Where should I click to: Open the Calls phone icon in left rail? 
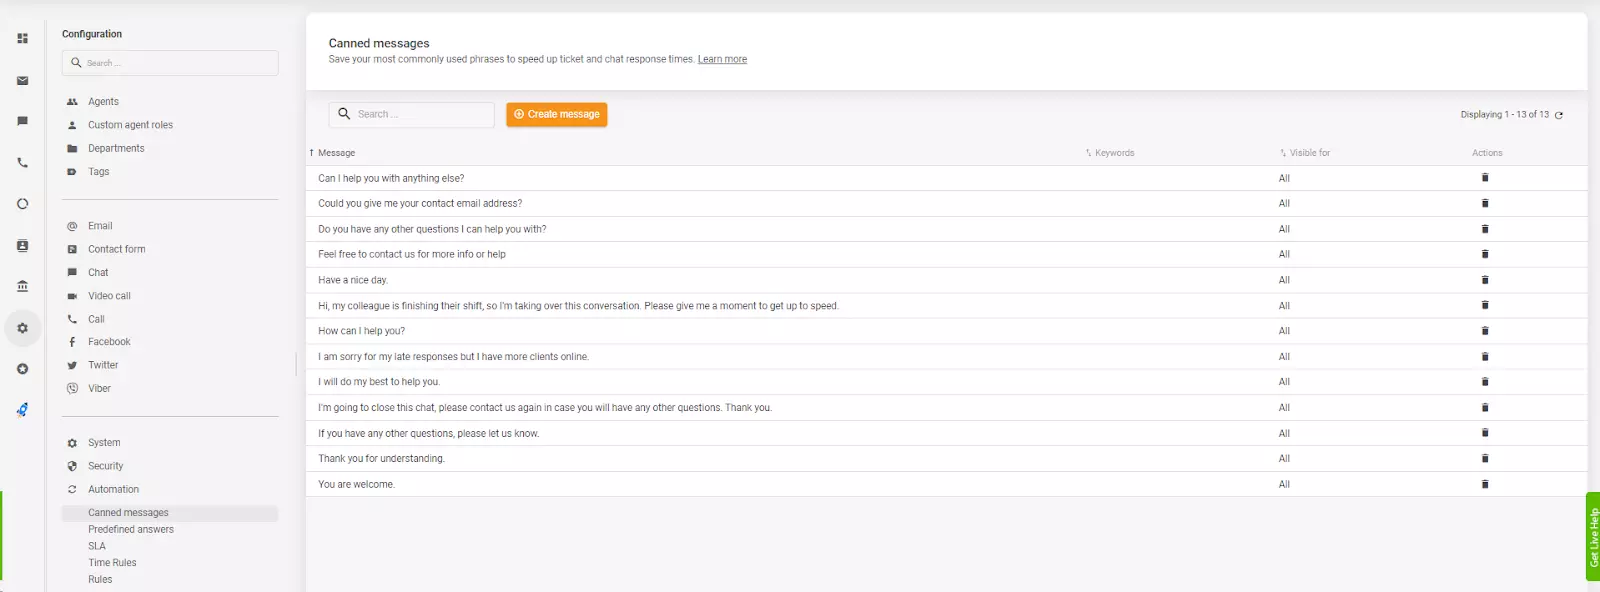[22, 163]
